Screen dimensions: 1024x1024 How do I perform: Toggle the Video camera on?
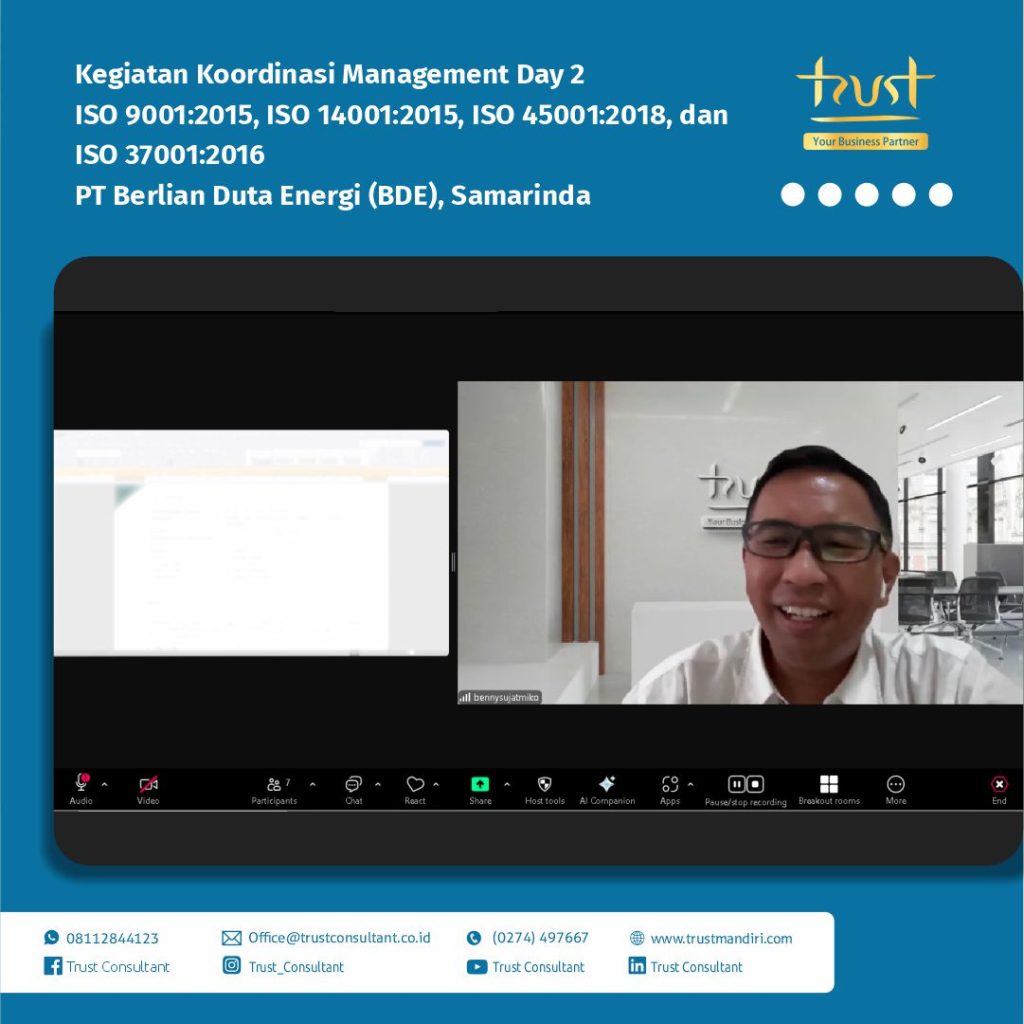coord(148,786)
